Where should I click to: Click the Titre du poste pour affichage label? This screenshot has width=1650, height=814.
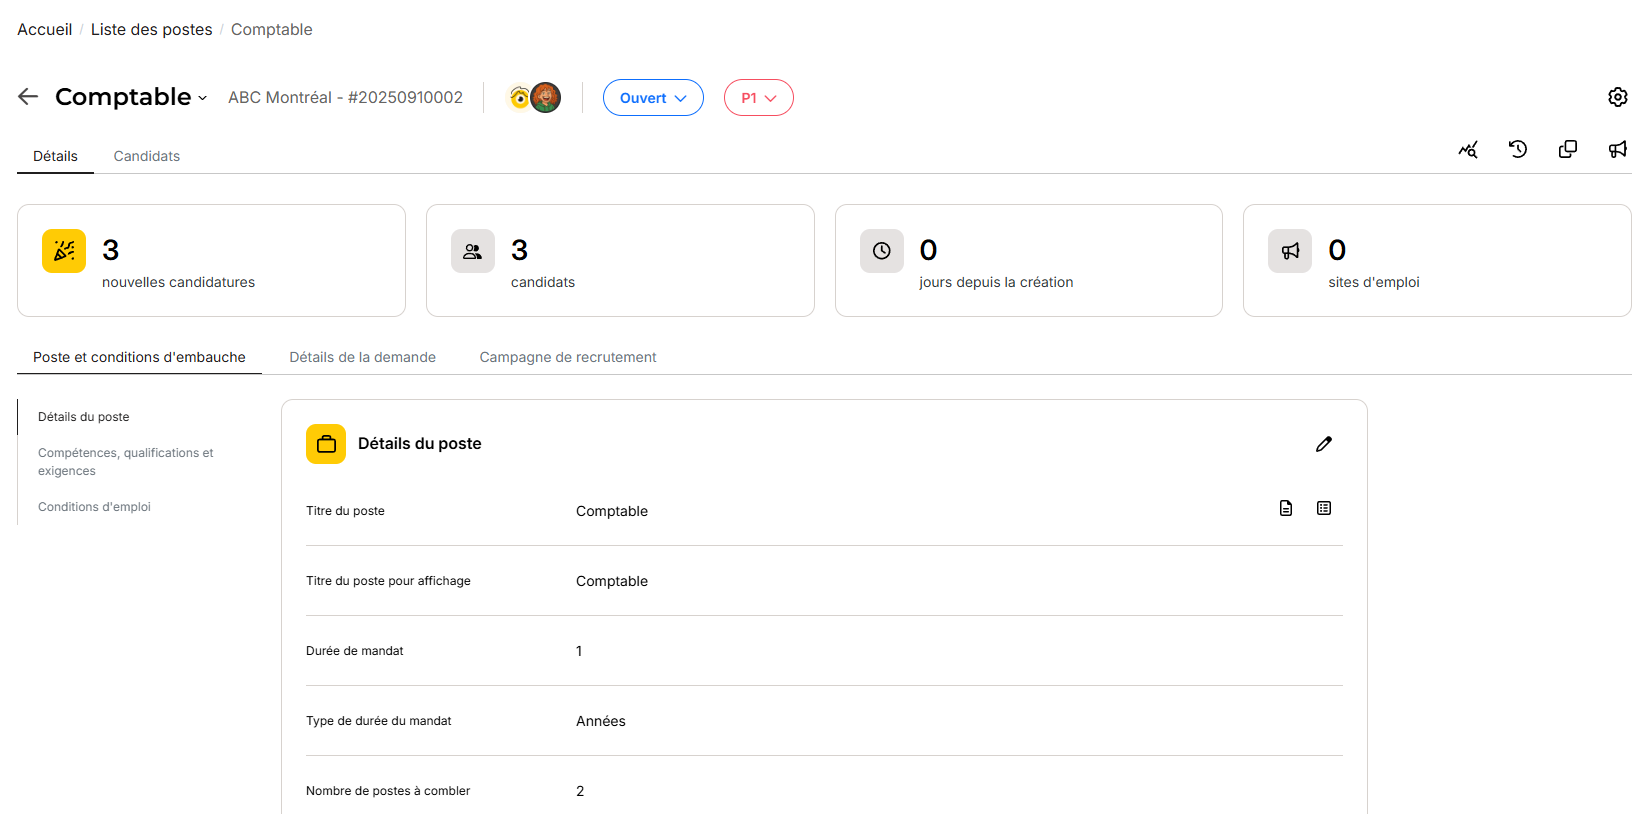[x=388, y=581]
